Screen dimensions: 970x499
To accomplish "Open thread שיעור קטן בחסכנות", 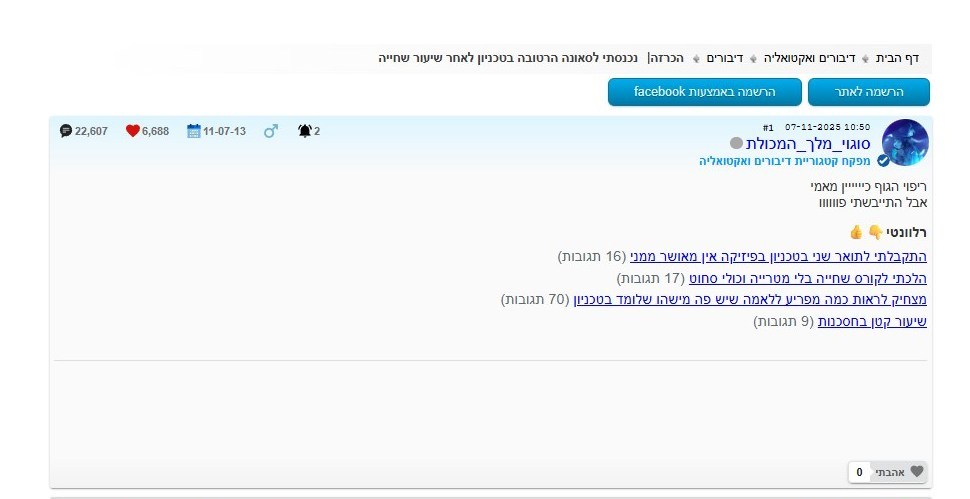I will [x=872, y=322].
